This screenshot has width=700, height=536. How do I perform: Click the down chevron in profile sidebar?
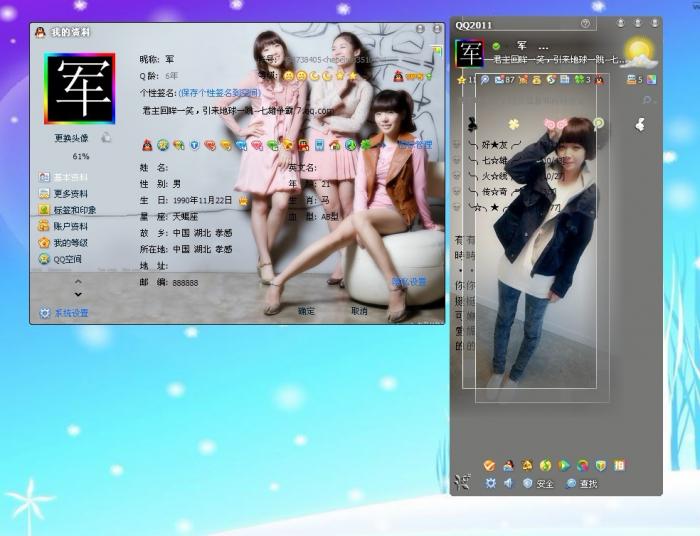tap(78, 294)
